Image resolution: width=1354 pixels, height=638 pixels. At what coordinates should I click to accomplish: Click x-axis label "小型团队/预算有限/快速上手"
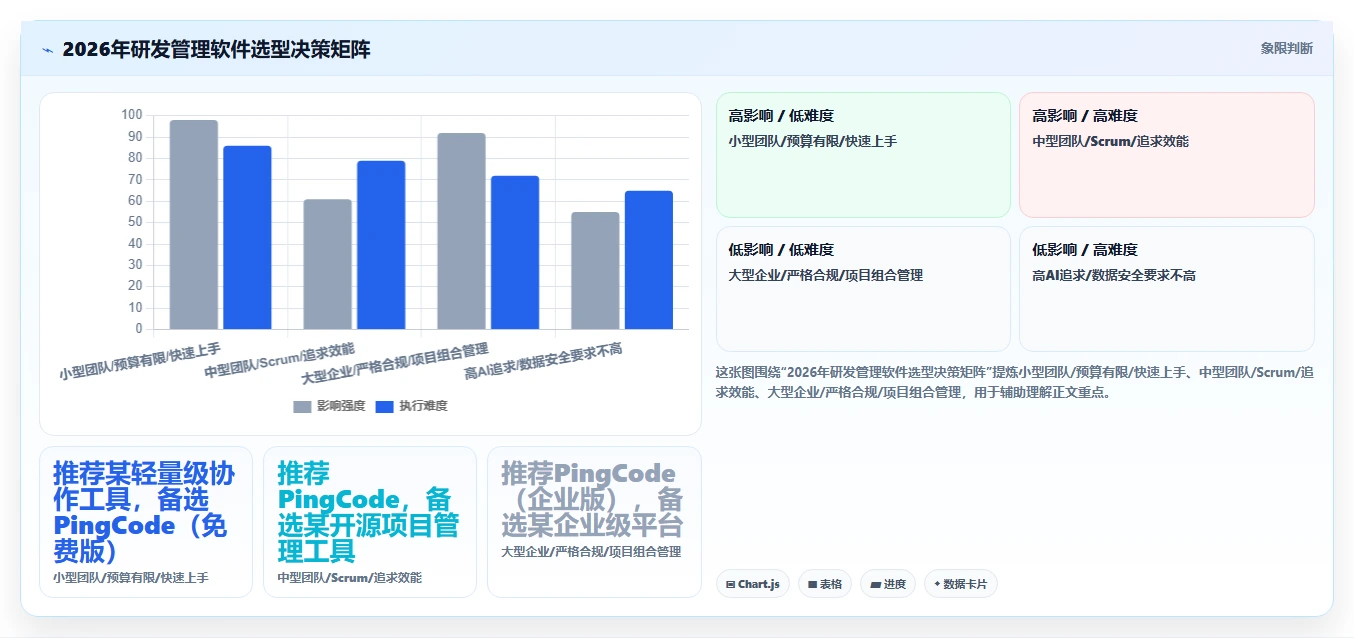coord(140,361)
